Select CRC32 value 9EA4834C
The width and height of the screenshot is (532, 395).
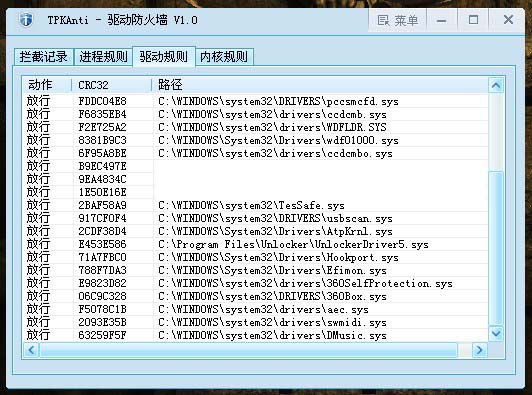pyautogui.click(x=102, y=179)
